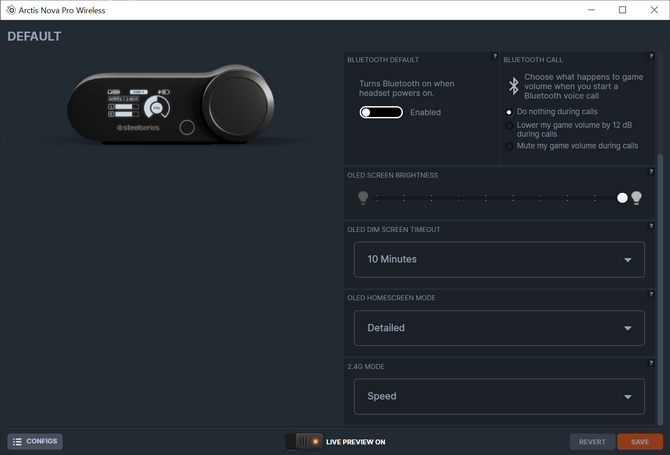The width and height of the screenshot is (670, 455).
Task: Click the "Enabled" label text
Action: pos(425,112)
